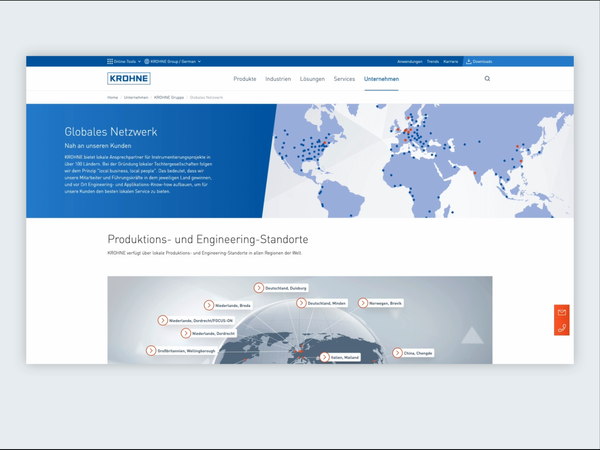Go to Home in the breadcrumb

pyautogui.click(x=112, y=97)
